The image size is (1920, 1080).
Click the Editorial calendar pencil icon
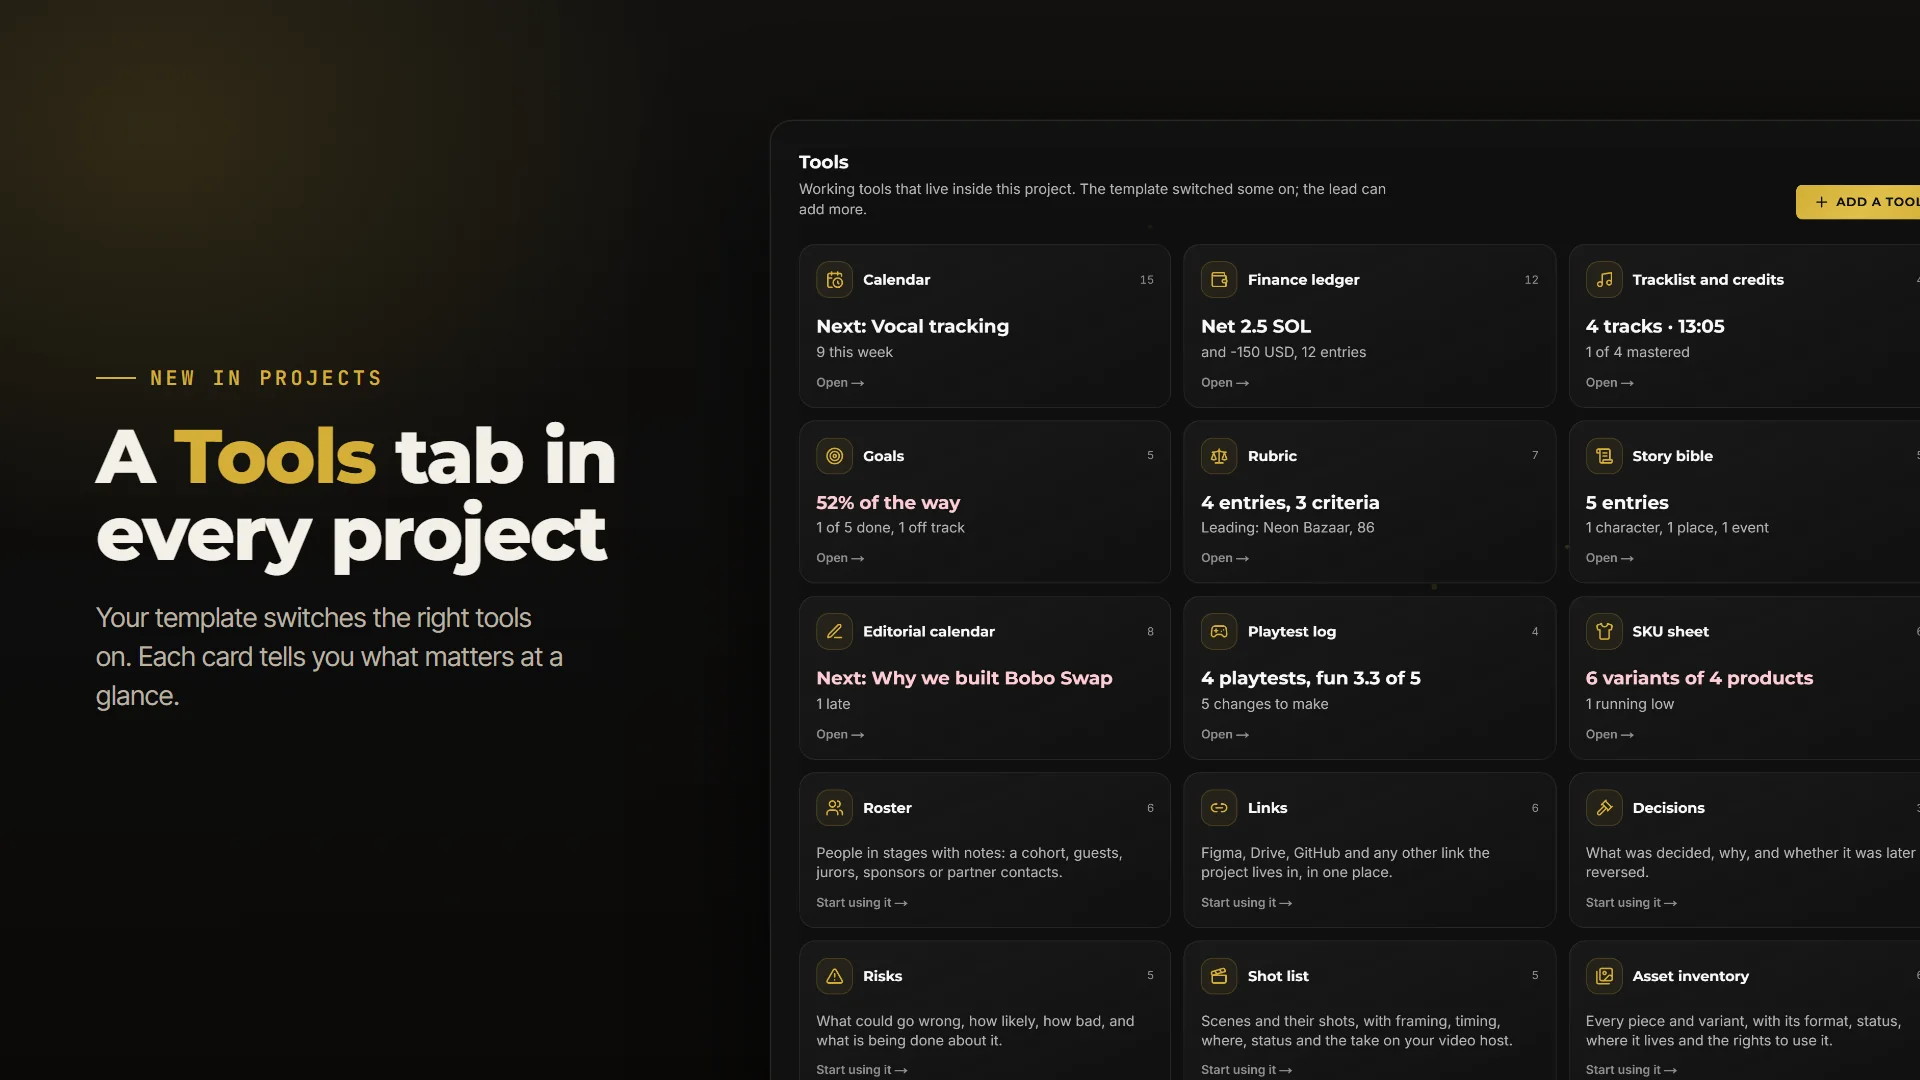[834, 632]
